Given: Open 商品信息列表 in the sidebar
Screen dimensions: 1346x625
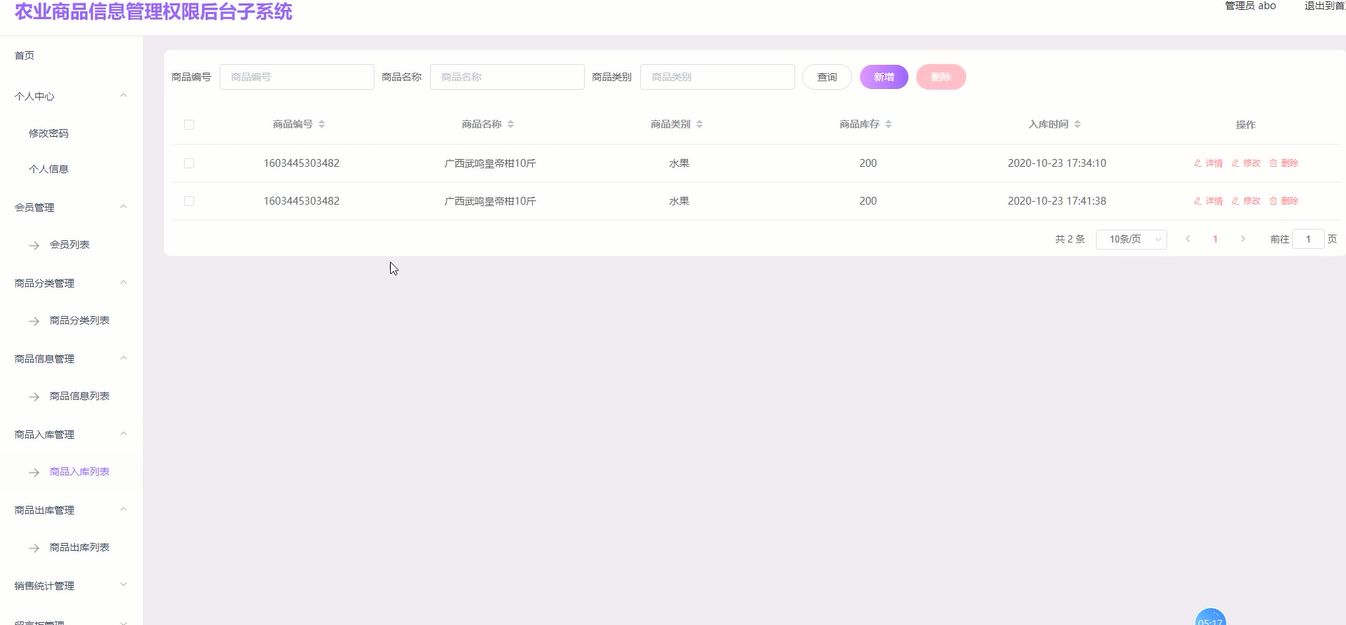Looking at the screenshot, I should click(x=80, y=397).
